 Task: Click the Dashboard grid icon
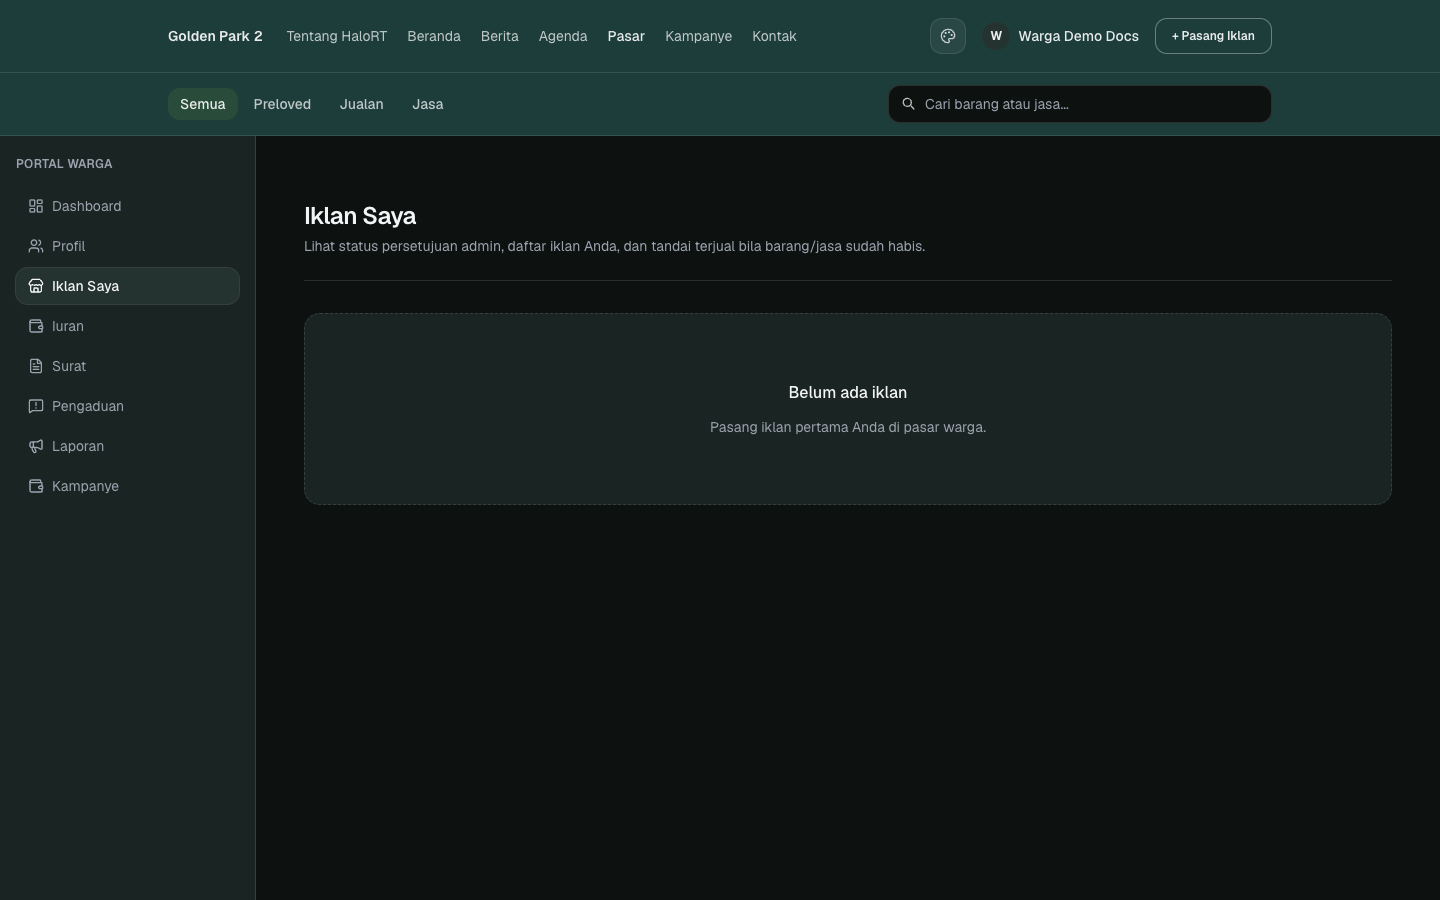(36, 206)
